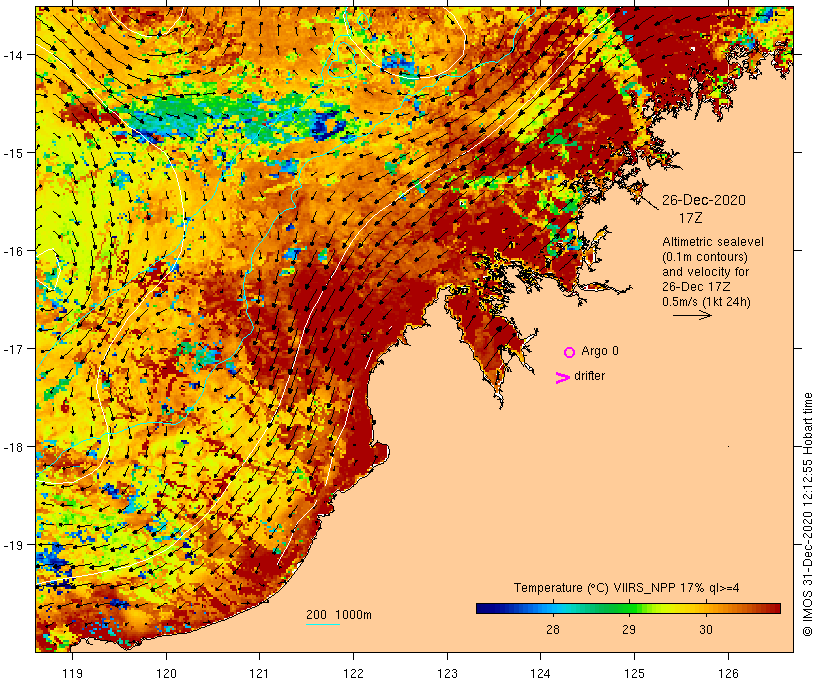Click latitude axis label '-19'
The width and height of the screenshot is (820, 680).
[x=13, y=545]
